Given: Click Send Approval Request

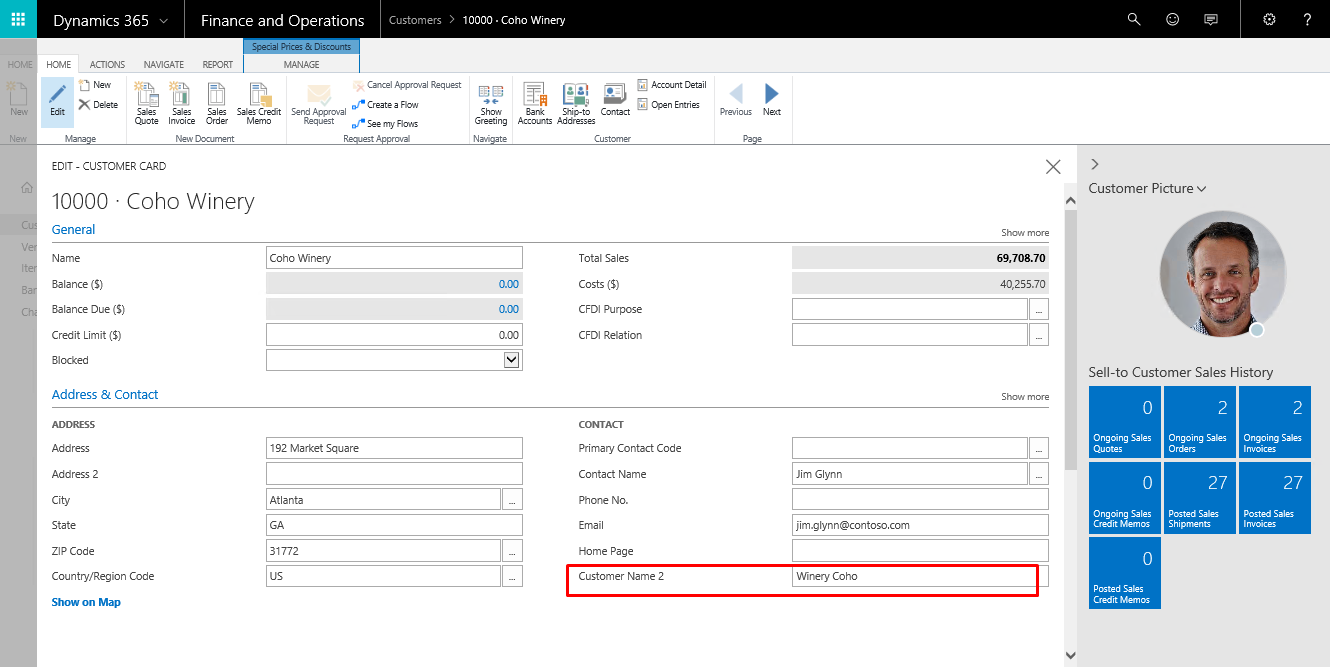Looking at the screenshot, I should 318,103.
